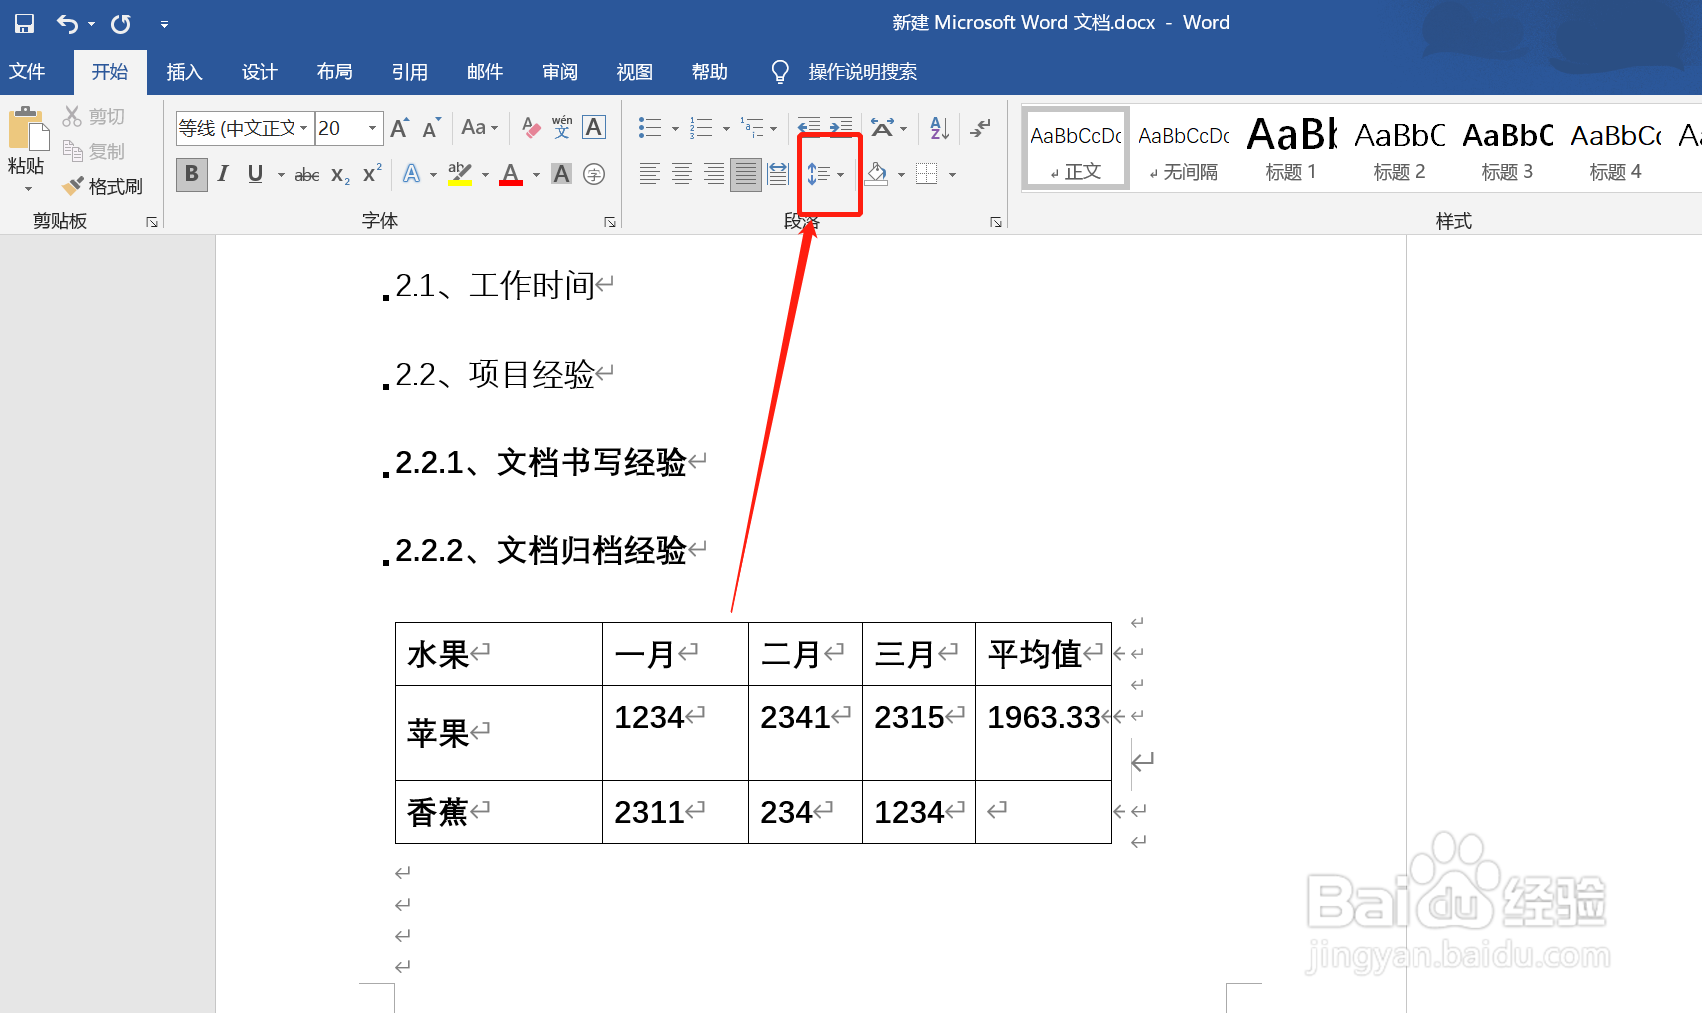Click the Save icon in title bar
1702x1013 pixels.
[x=25, y=23]
